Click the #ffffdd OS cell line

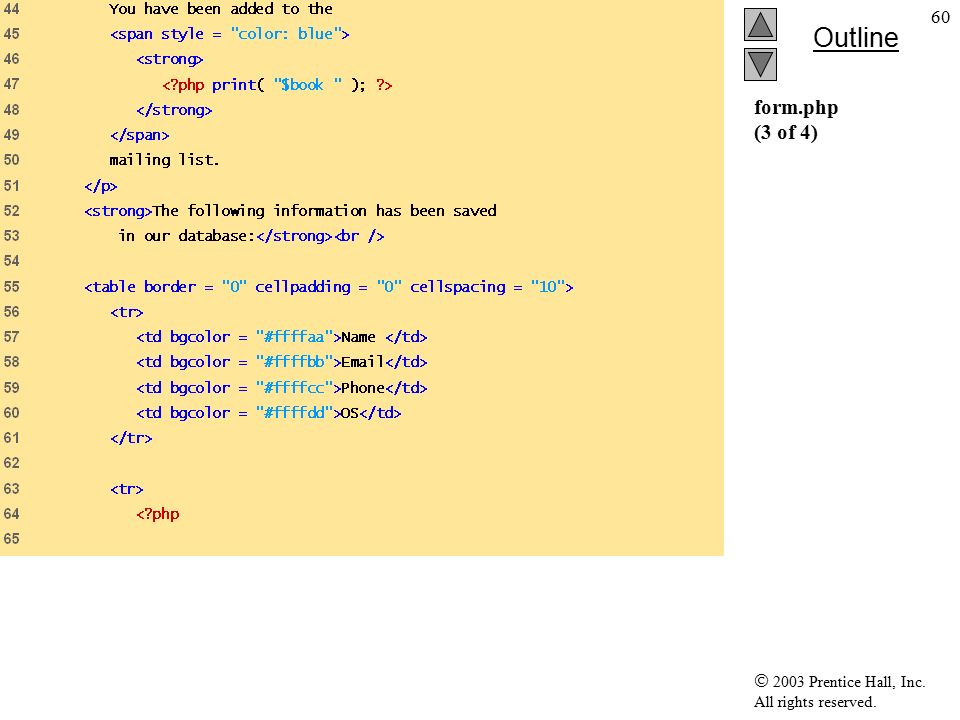269,413
